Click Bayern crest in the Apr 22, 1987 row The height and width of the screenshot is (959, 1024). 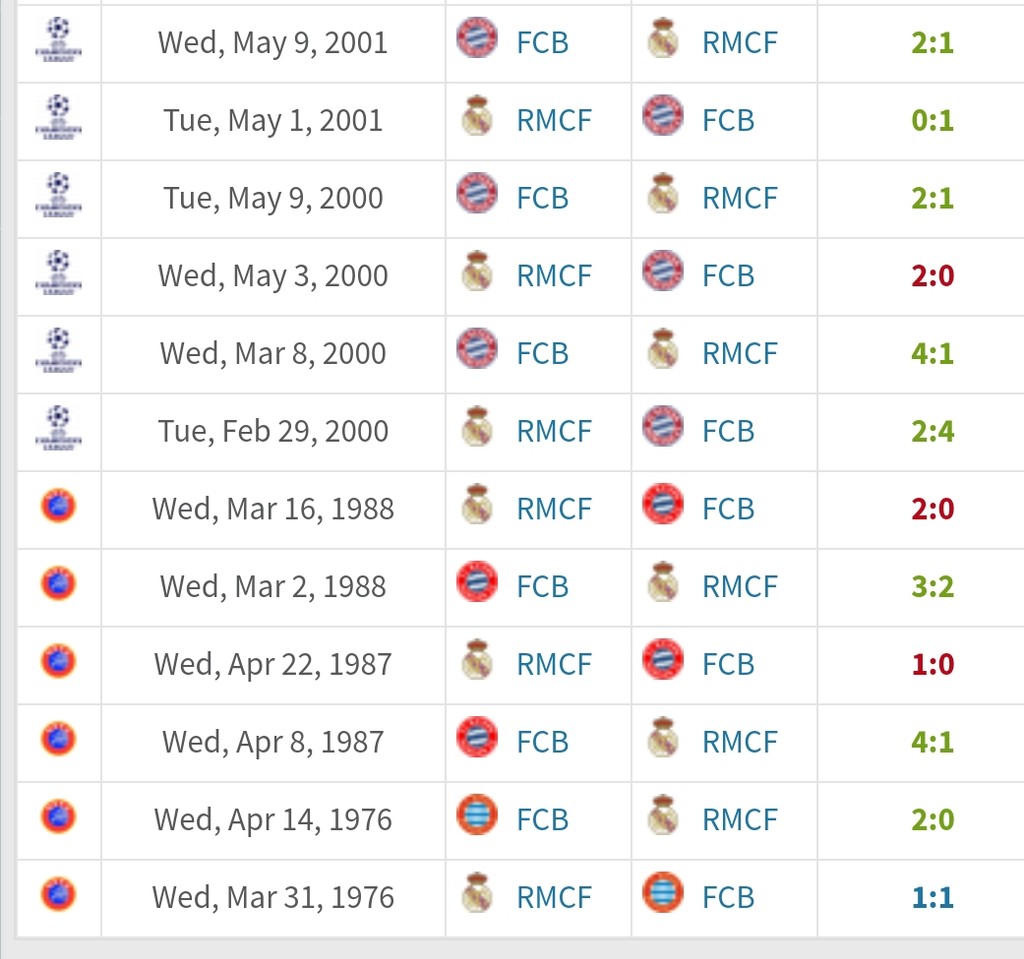pyautogui.click(x=662, y=661)
